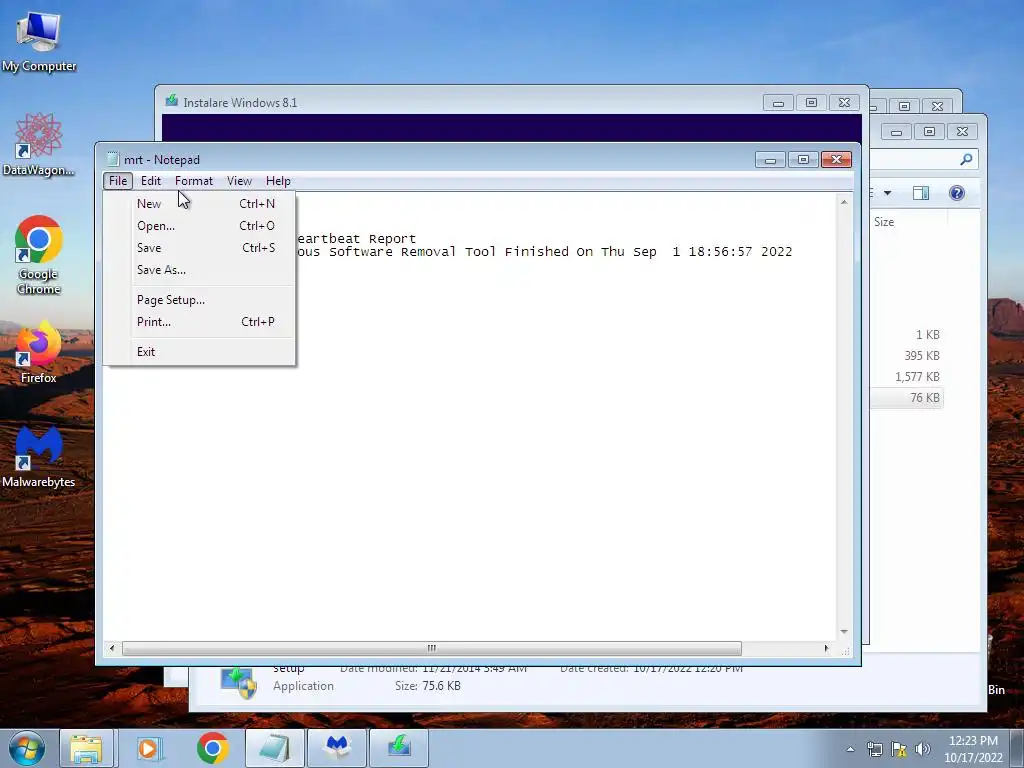
Task: Open Chrome from the taskbar
Action: (212, 748)
